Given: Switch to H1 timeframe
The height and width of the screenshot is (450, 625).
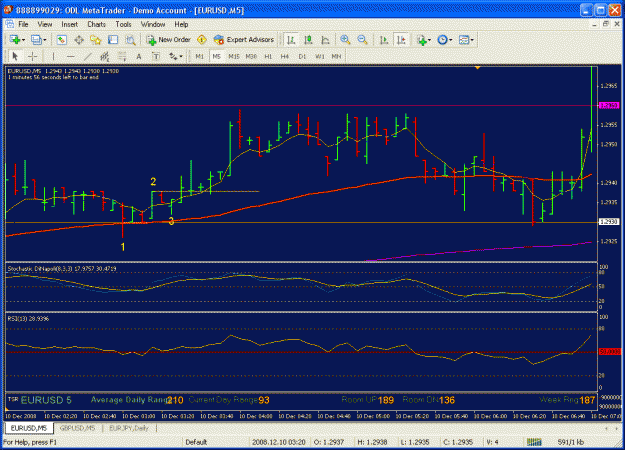Looking at the screenshot, I should point(268,57).
